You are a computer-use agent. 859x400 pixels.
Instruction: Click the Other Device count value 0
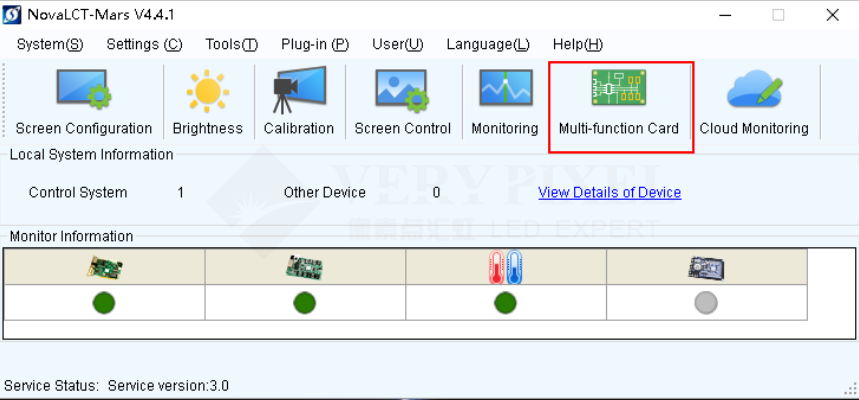pyautogui.click(x=436, y=192)
